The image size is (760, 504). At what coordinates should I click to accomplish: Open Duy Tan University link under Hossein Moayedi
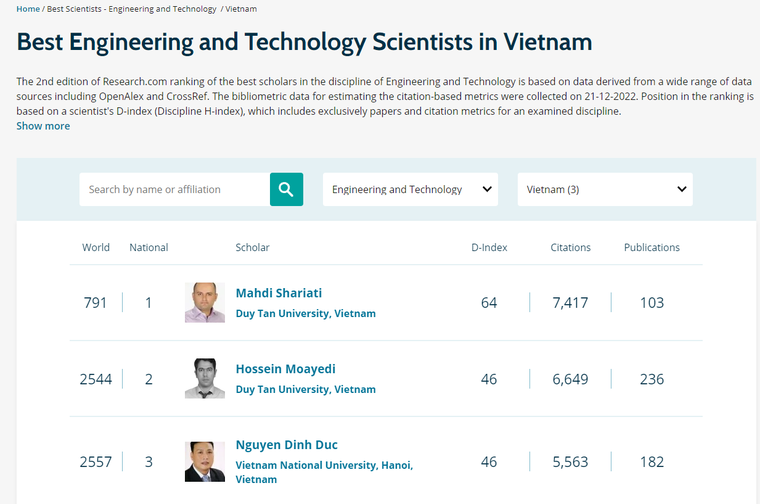click(x=305, y=389)
